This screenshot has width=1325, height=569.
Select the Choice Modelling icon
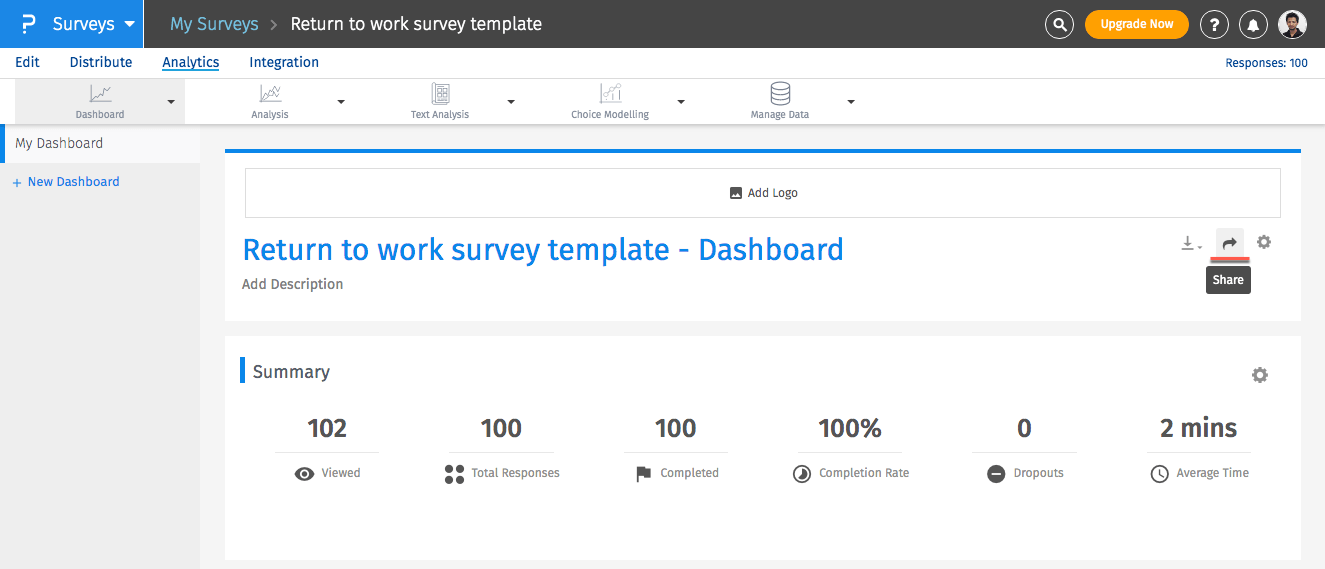(x=610, y=94)
